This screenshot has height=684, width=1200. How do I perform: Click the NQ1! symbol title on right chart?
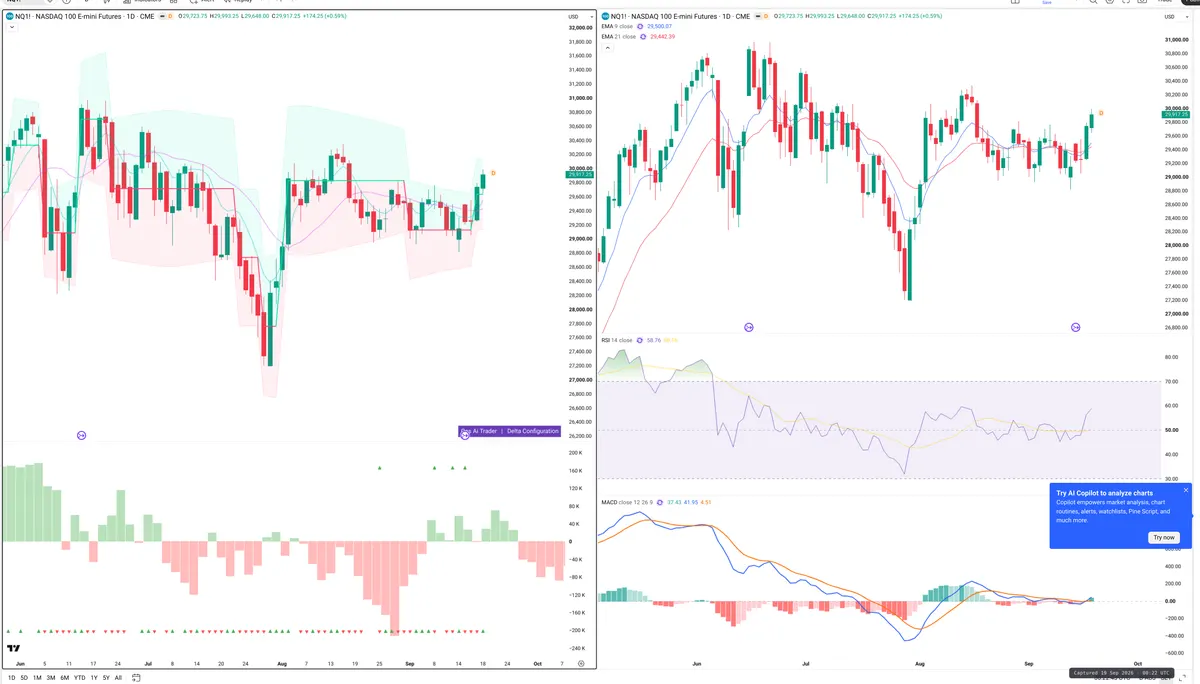680,16
